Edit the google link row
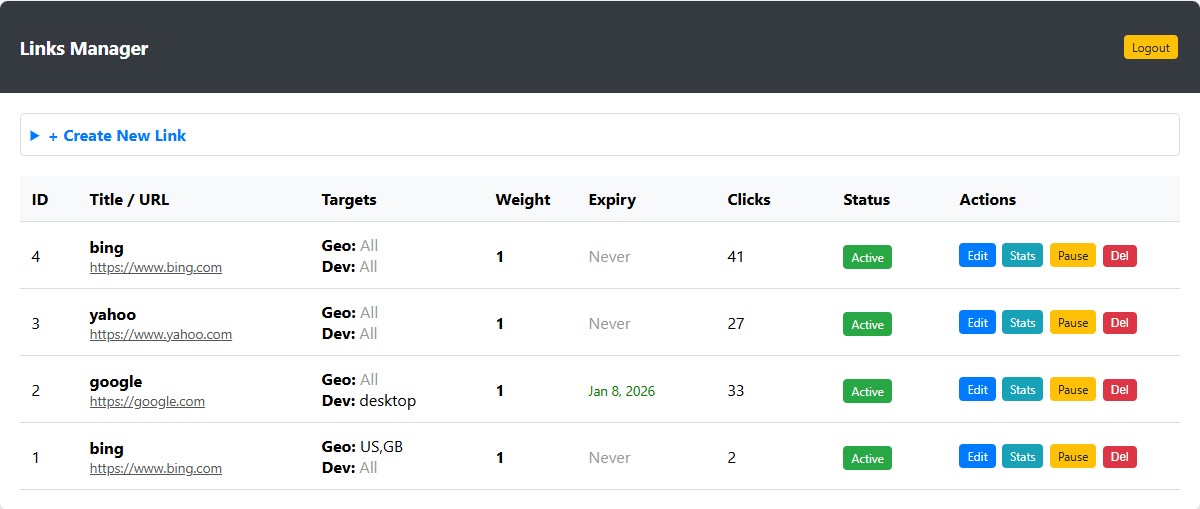Viewport: 1200px width, 509px height. tap(977, 389)
